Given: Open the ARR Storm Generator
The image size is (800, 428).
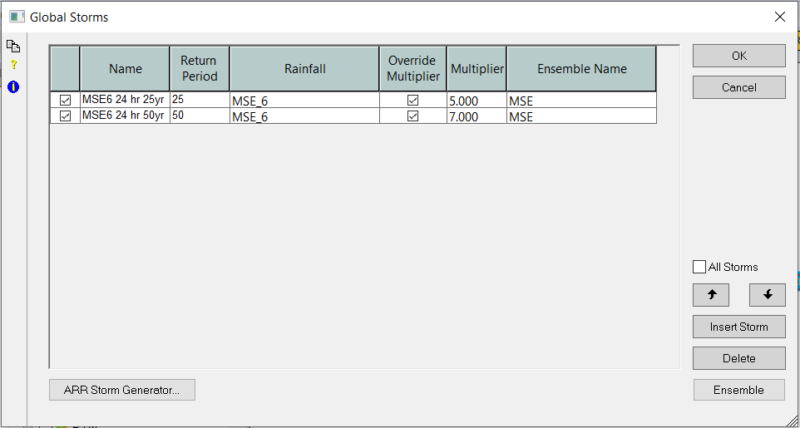Looking at the screenshot, I should (122, 390).
